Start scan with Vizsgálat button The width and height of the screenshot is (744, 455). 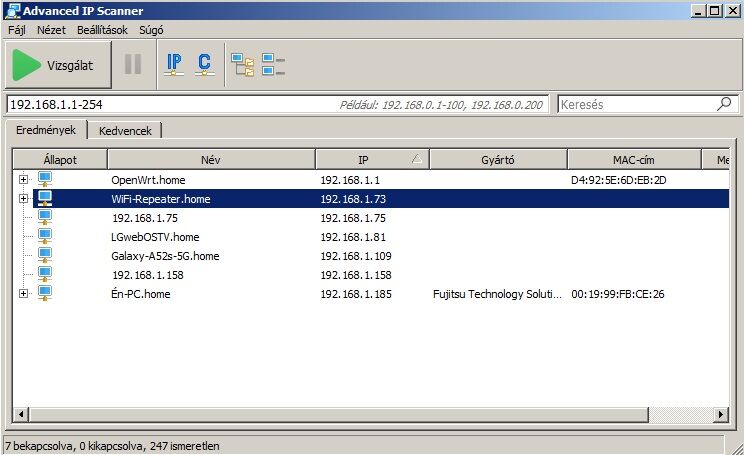[58, 65]
